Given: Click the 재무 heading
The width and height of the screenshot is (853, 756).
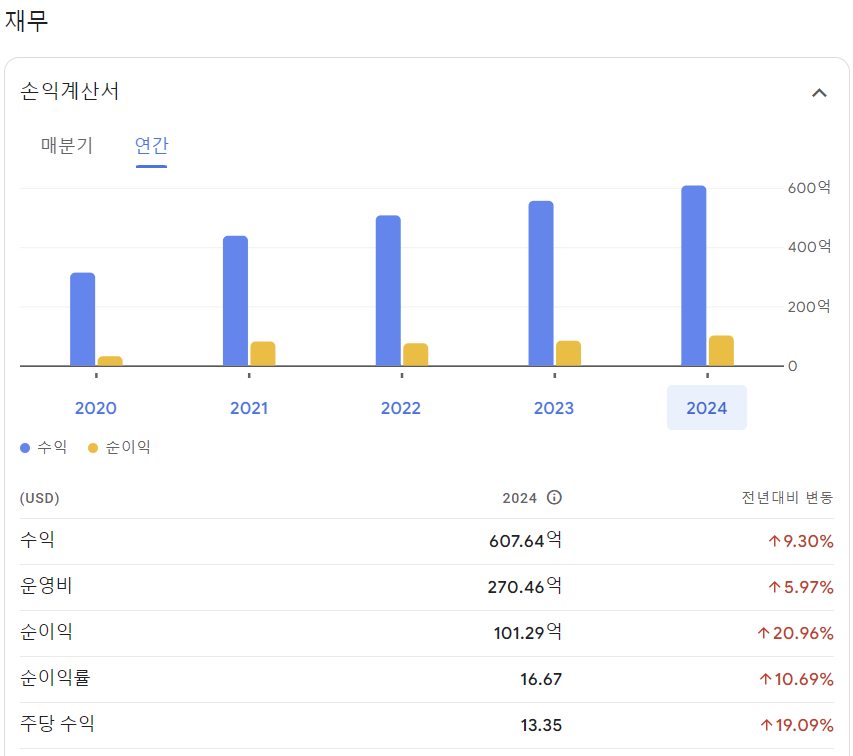Looking at the screenshot, I should pos(27,20).
